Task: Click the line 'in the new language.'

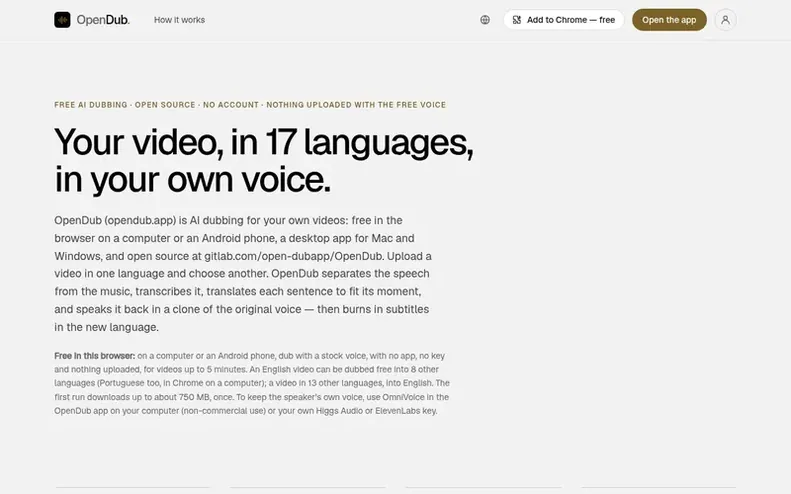Action: click(106, 327)
